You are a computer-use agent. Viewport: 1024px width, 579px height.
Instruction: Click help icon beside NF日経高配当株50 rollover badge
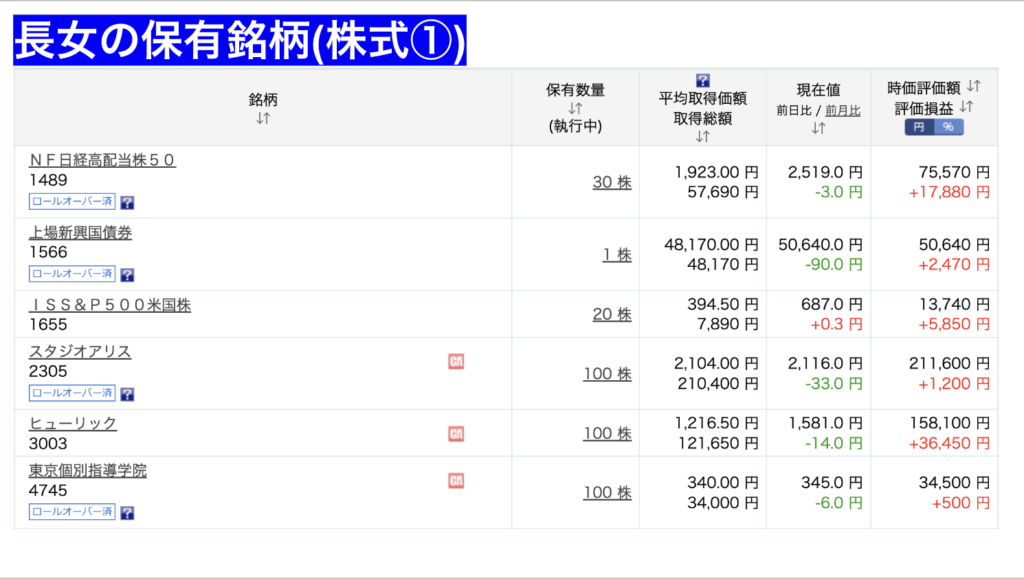(x=127, y=202)
